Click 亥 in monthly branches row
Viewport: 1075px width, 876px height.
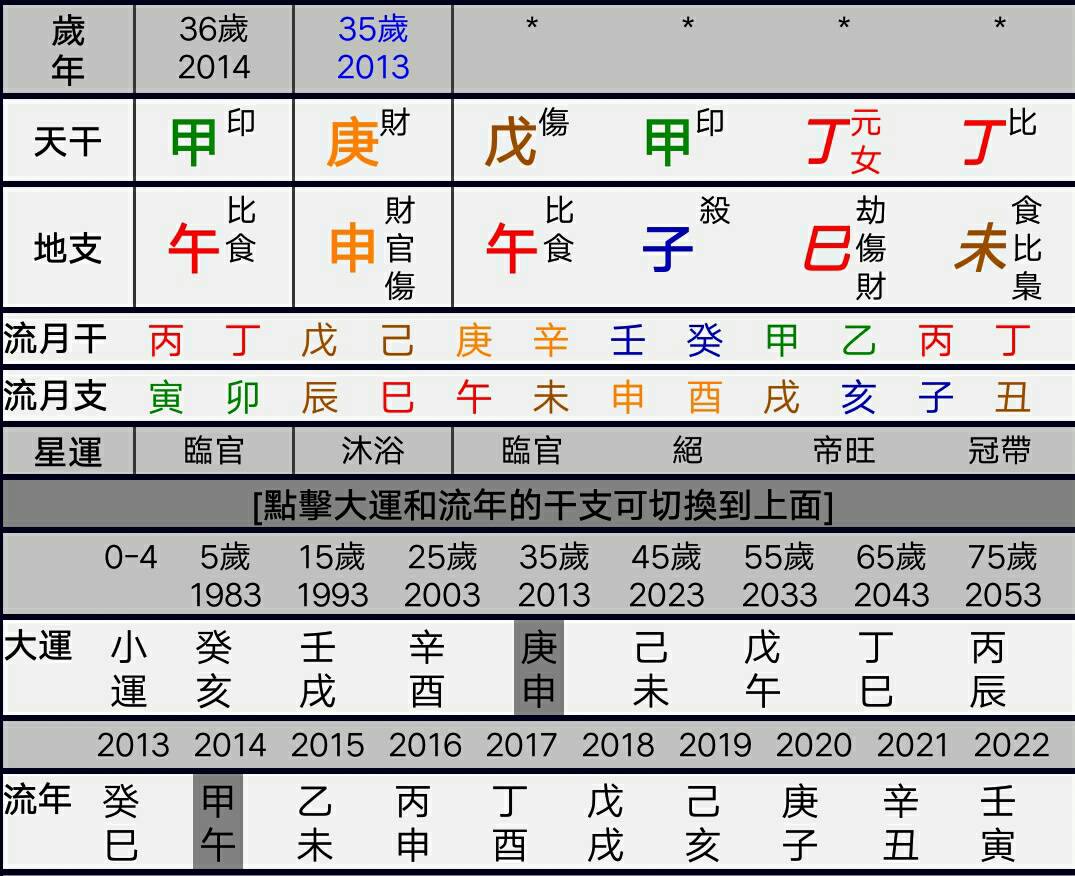coord(858,398)
